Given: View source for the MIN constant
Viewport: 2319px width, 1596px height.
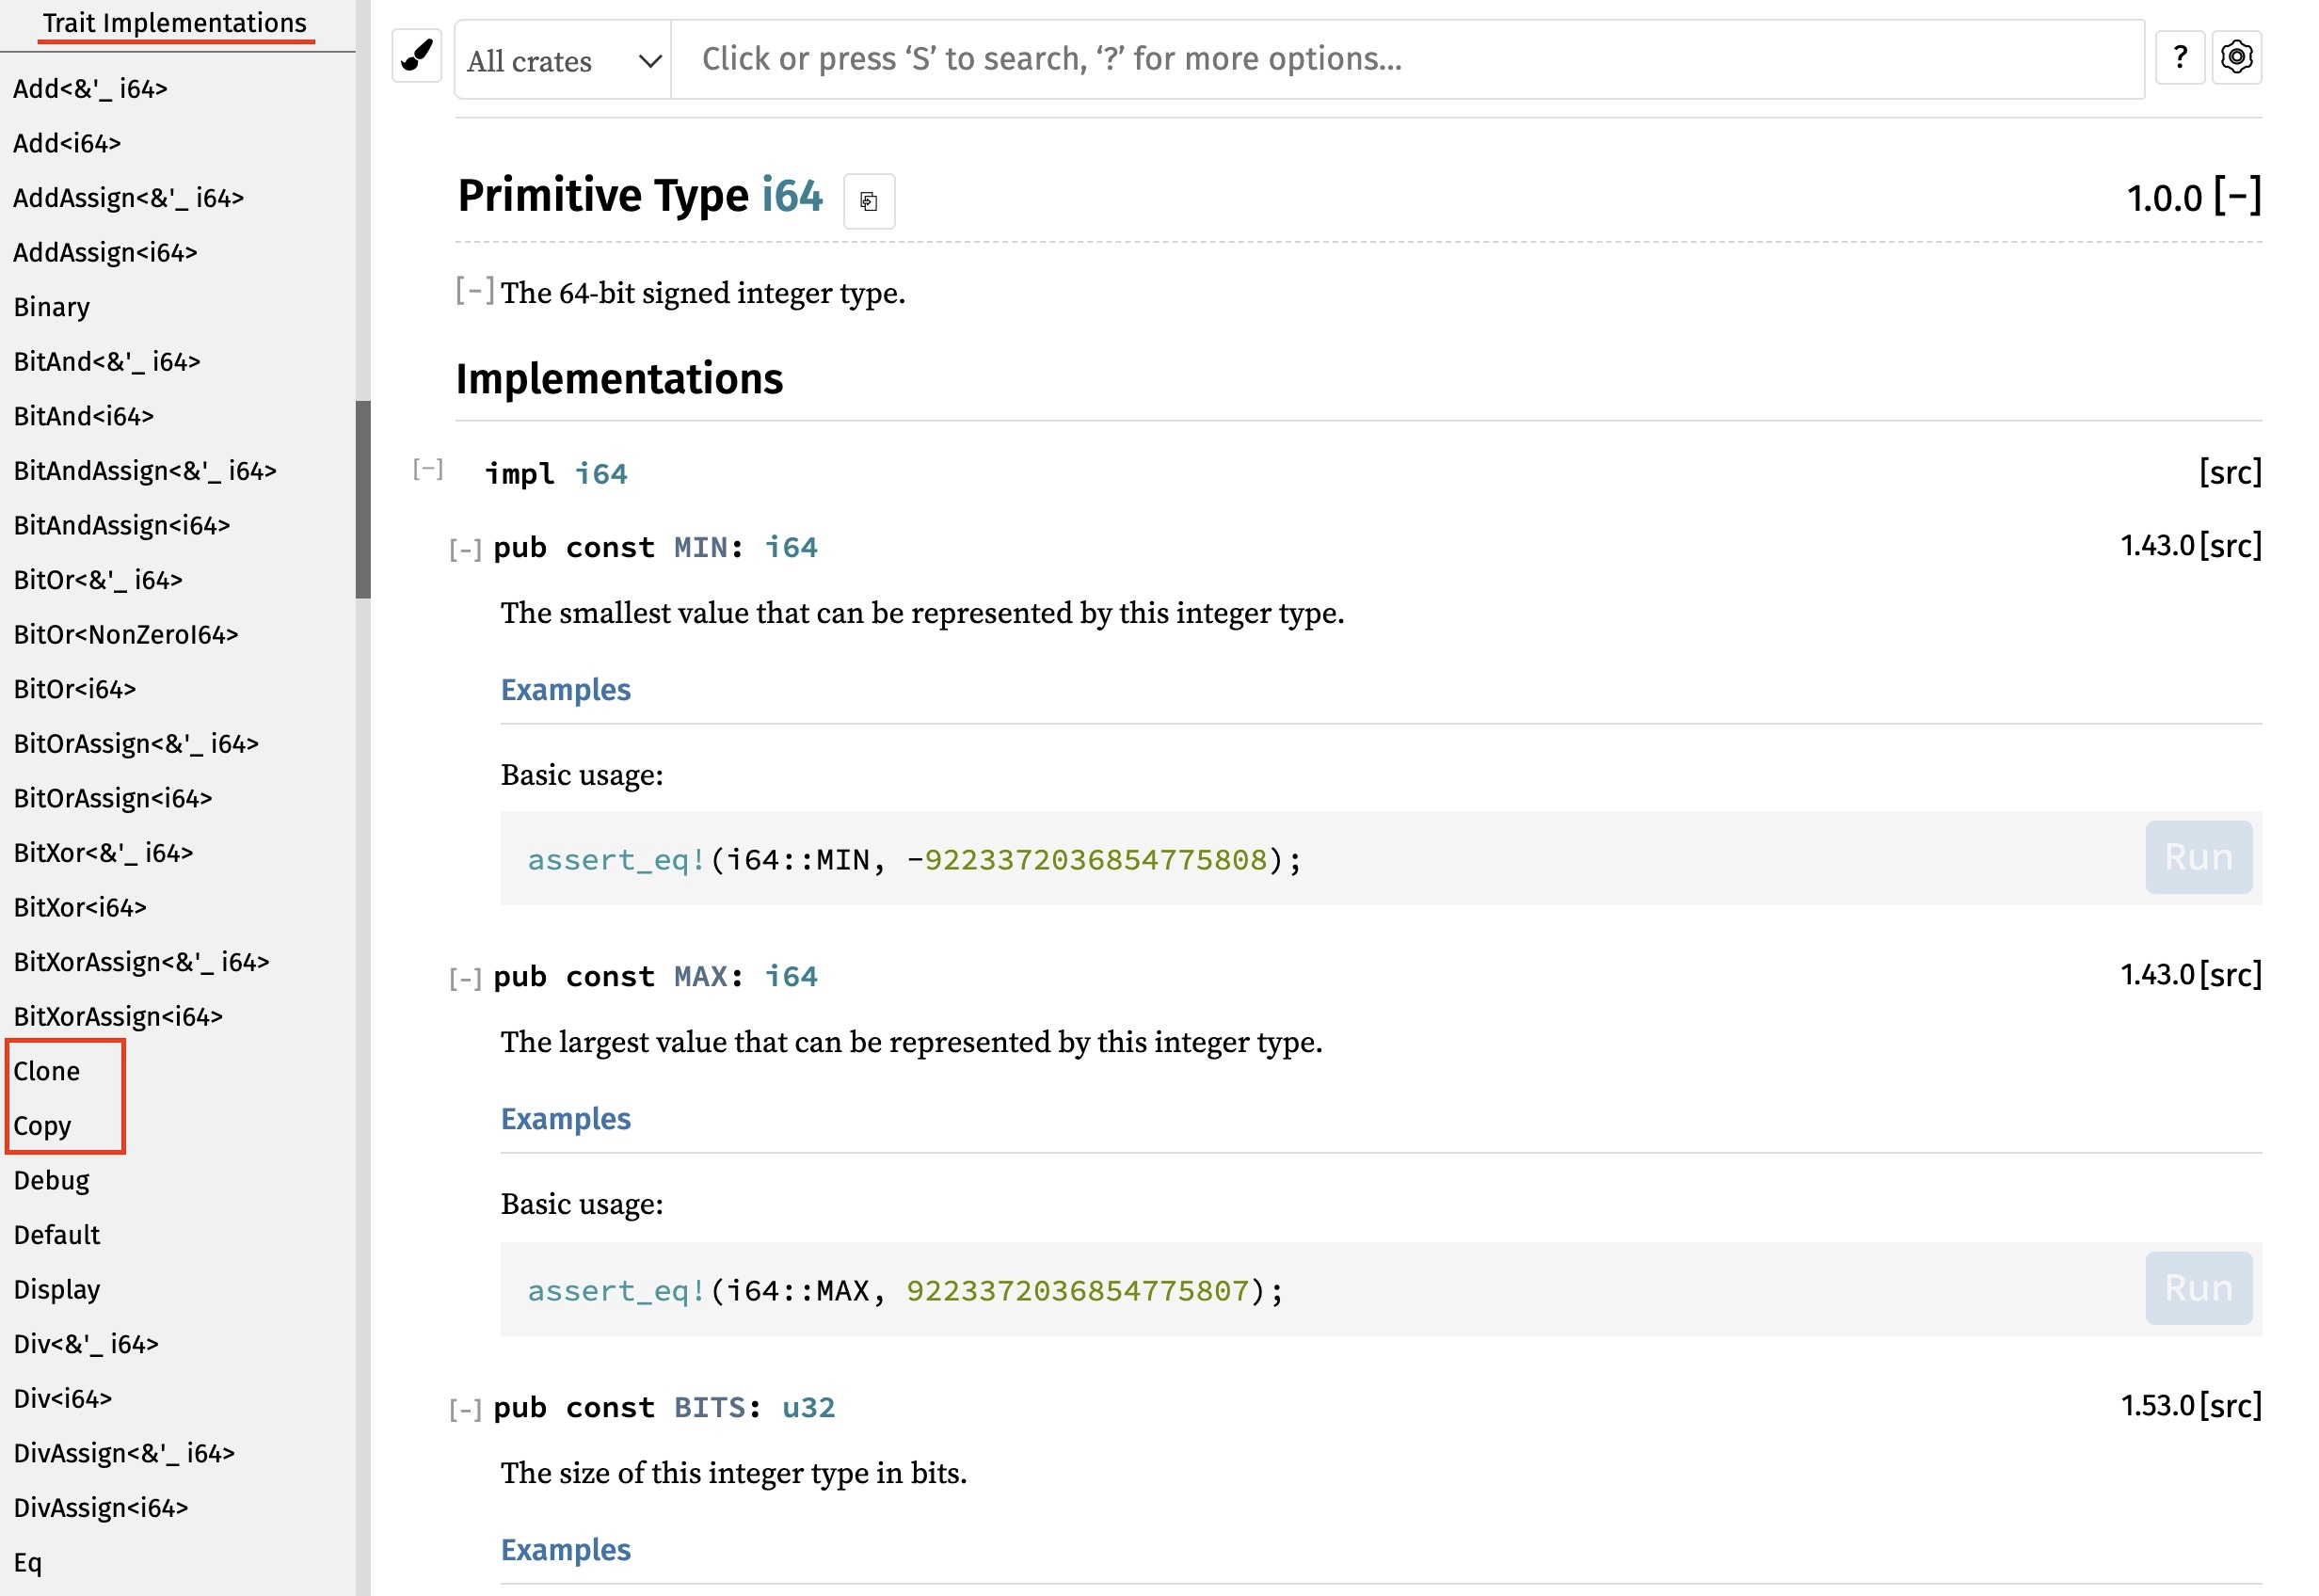Looking at the screenshot, I should click(x=2229, y=546).
